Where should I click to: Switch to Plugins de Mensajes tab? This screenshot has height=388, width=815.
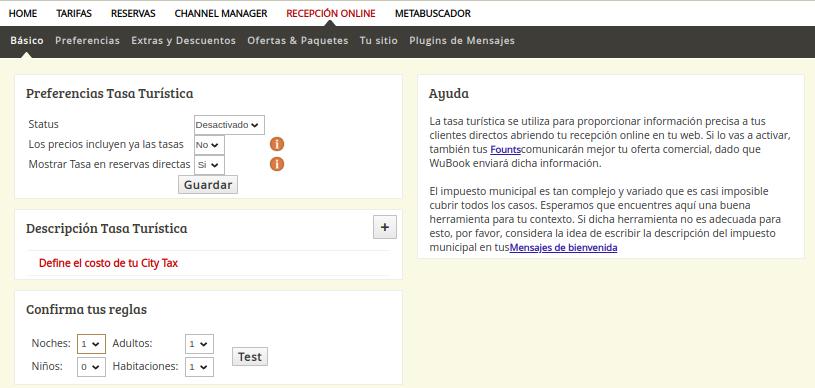coord(462,41)
